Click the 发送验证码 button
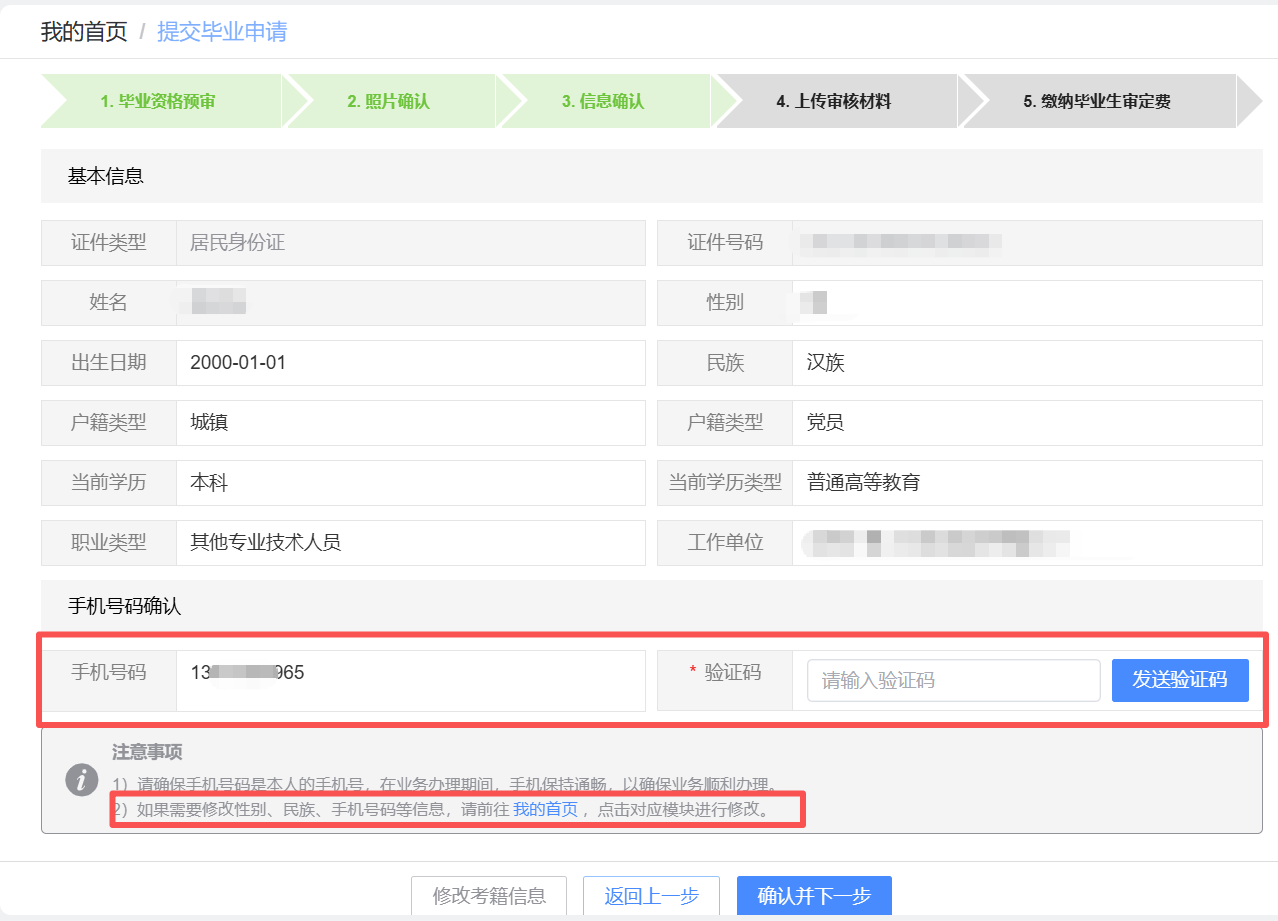The width and height of the screenshot is (1278, 921). (x=1179, y=680)
